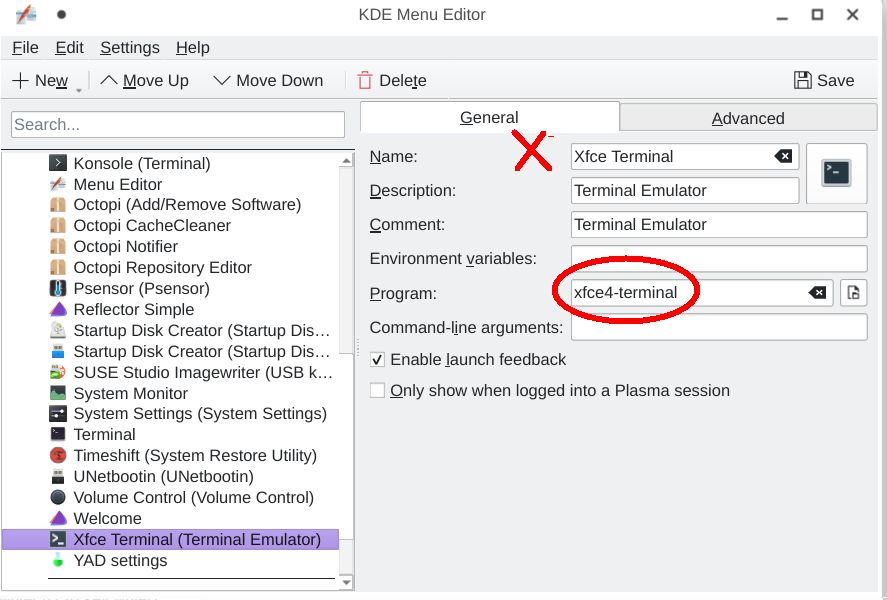
Task: Click inside the Search field
Action: click(175, 123)
